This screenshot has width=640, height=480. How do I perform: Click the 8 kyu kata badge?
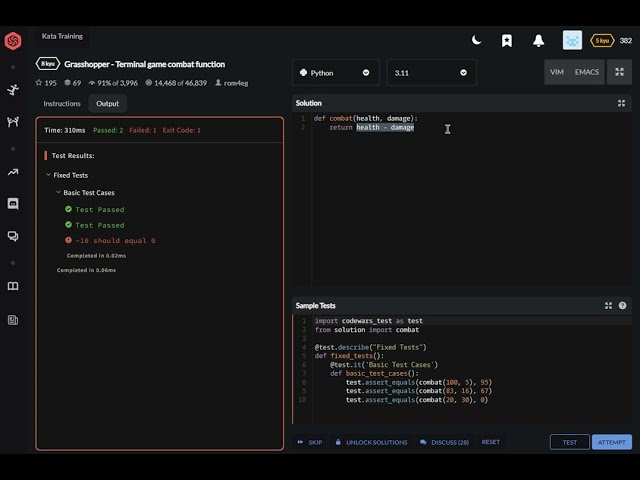[x=48, y=64]
